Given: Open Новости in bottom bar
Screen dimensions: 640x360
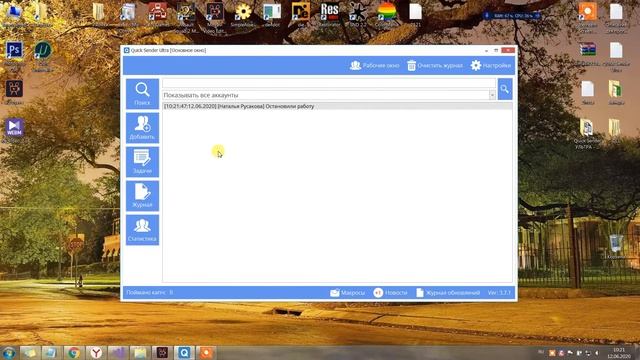Looking at the screenshot, I should point(390,293).
